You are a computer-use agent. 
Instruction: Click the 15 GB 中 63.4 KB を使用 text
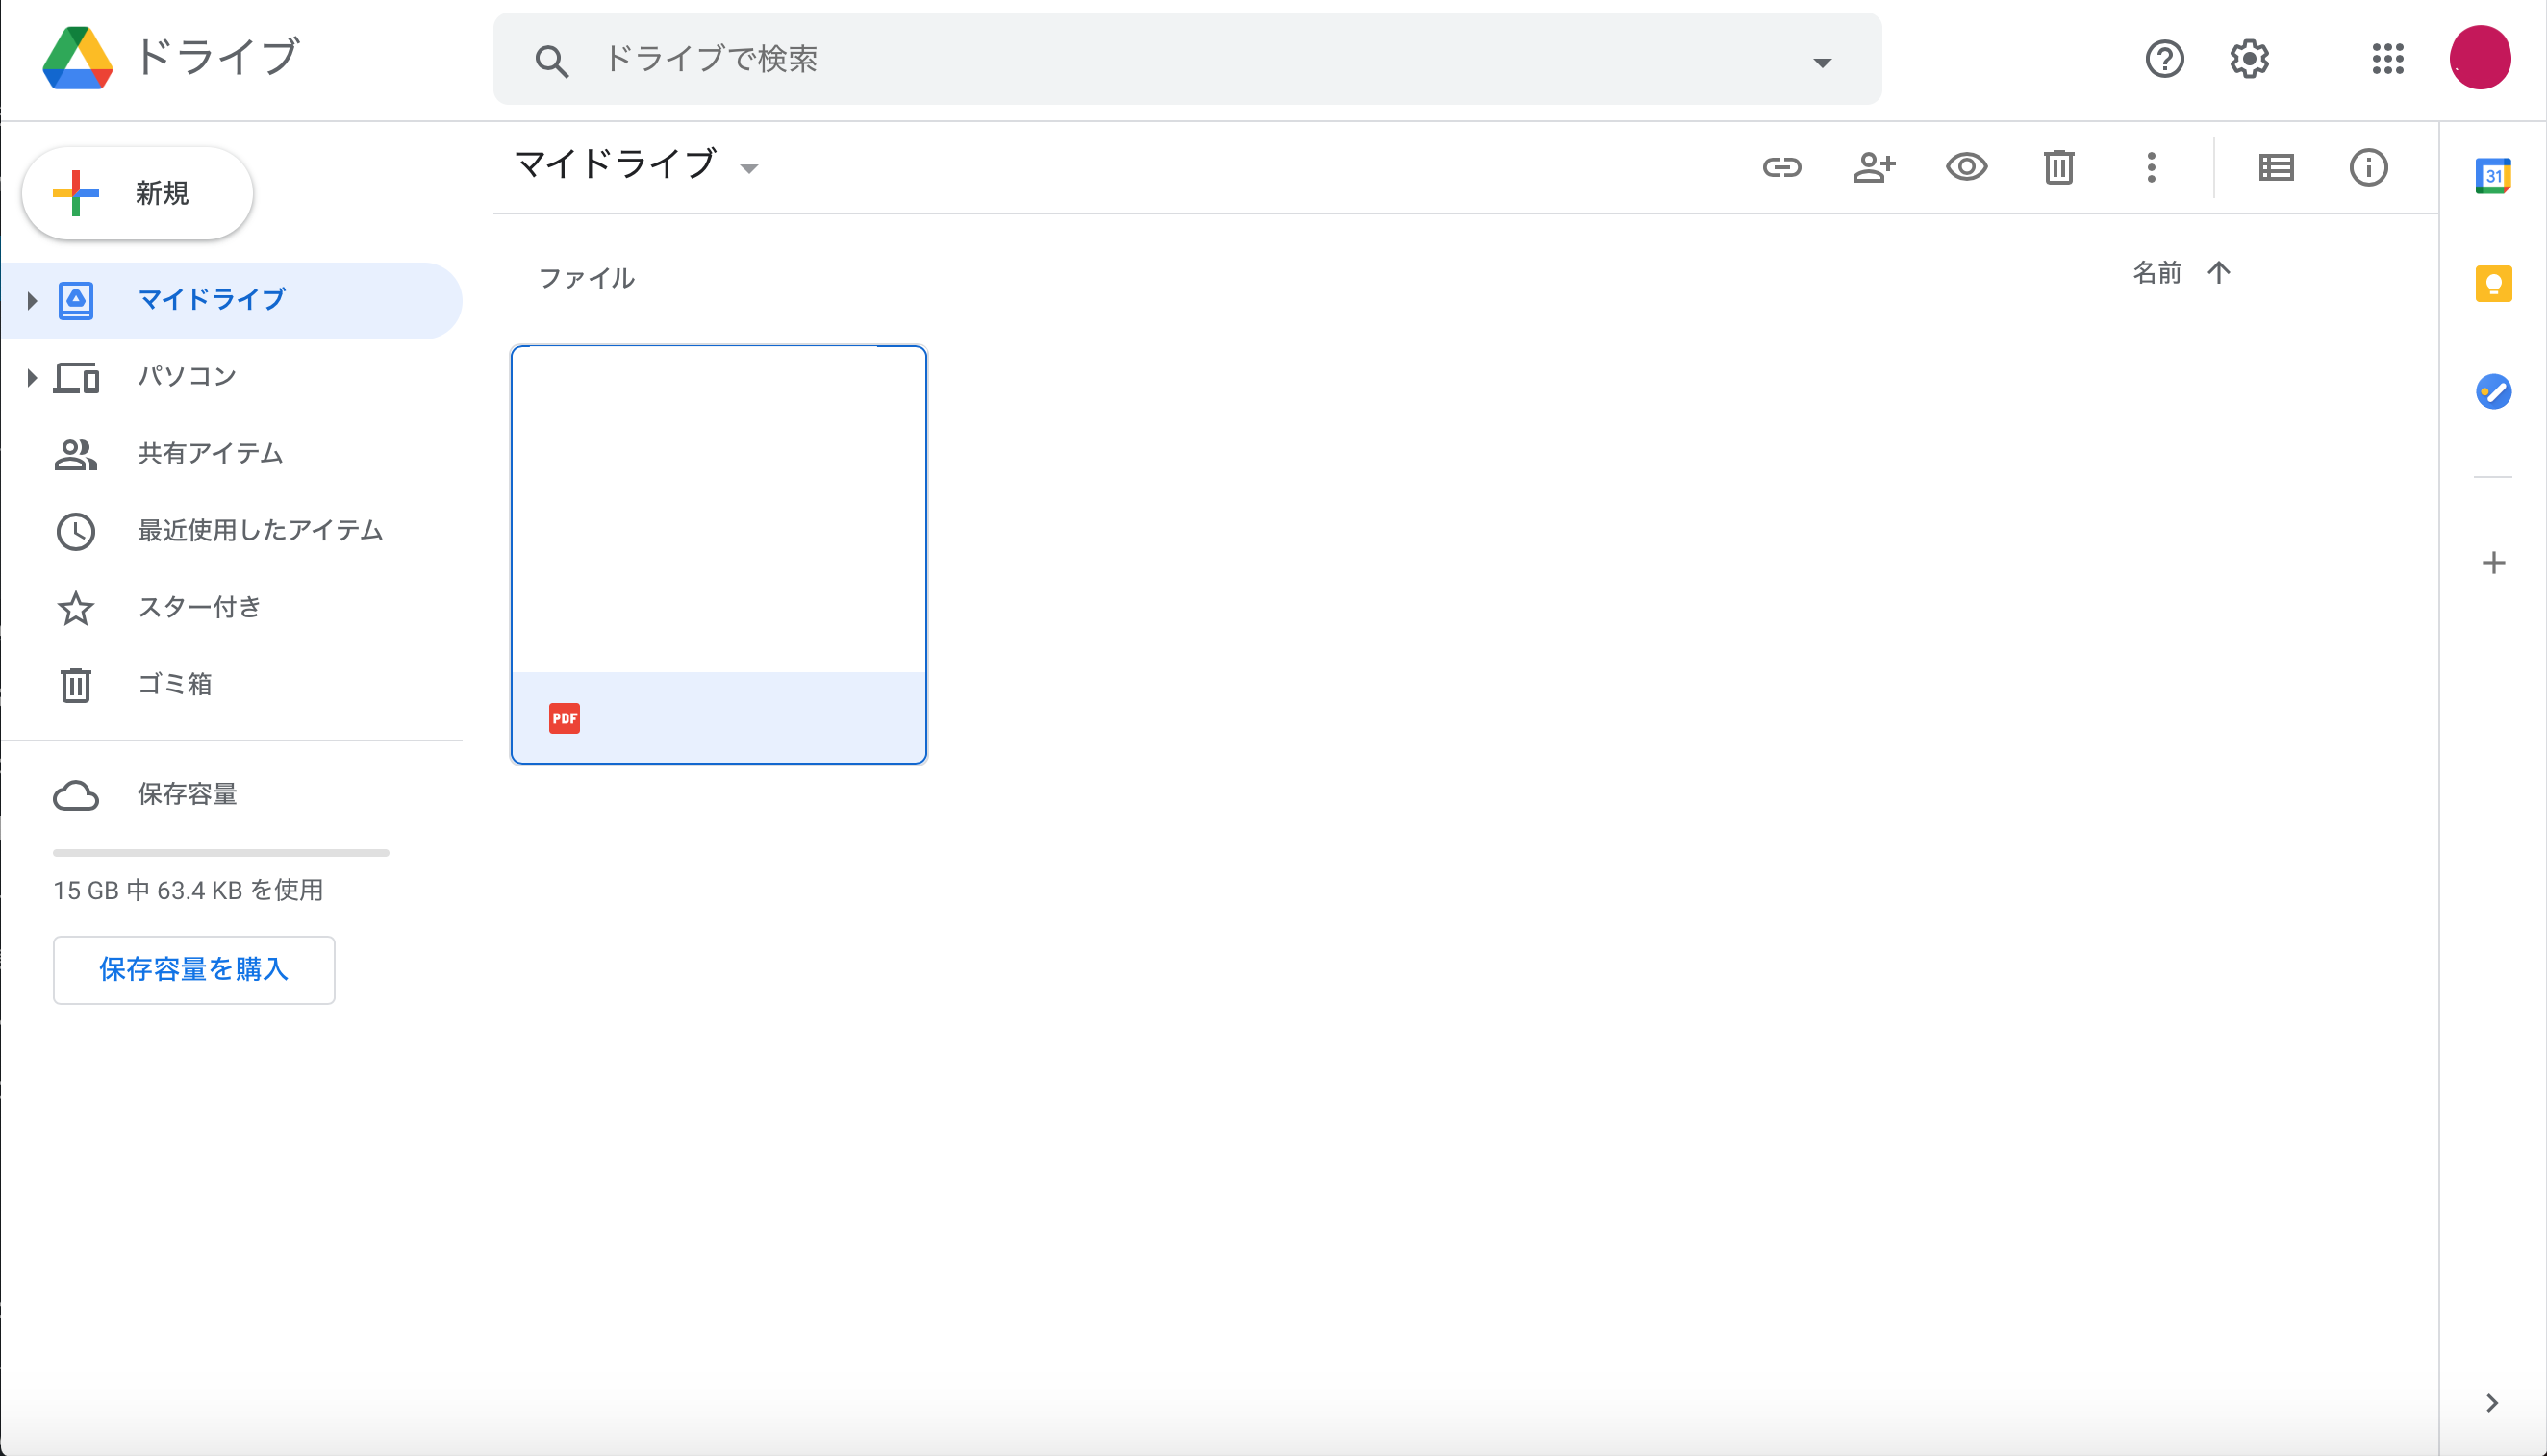pos(188,890)
